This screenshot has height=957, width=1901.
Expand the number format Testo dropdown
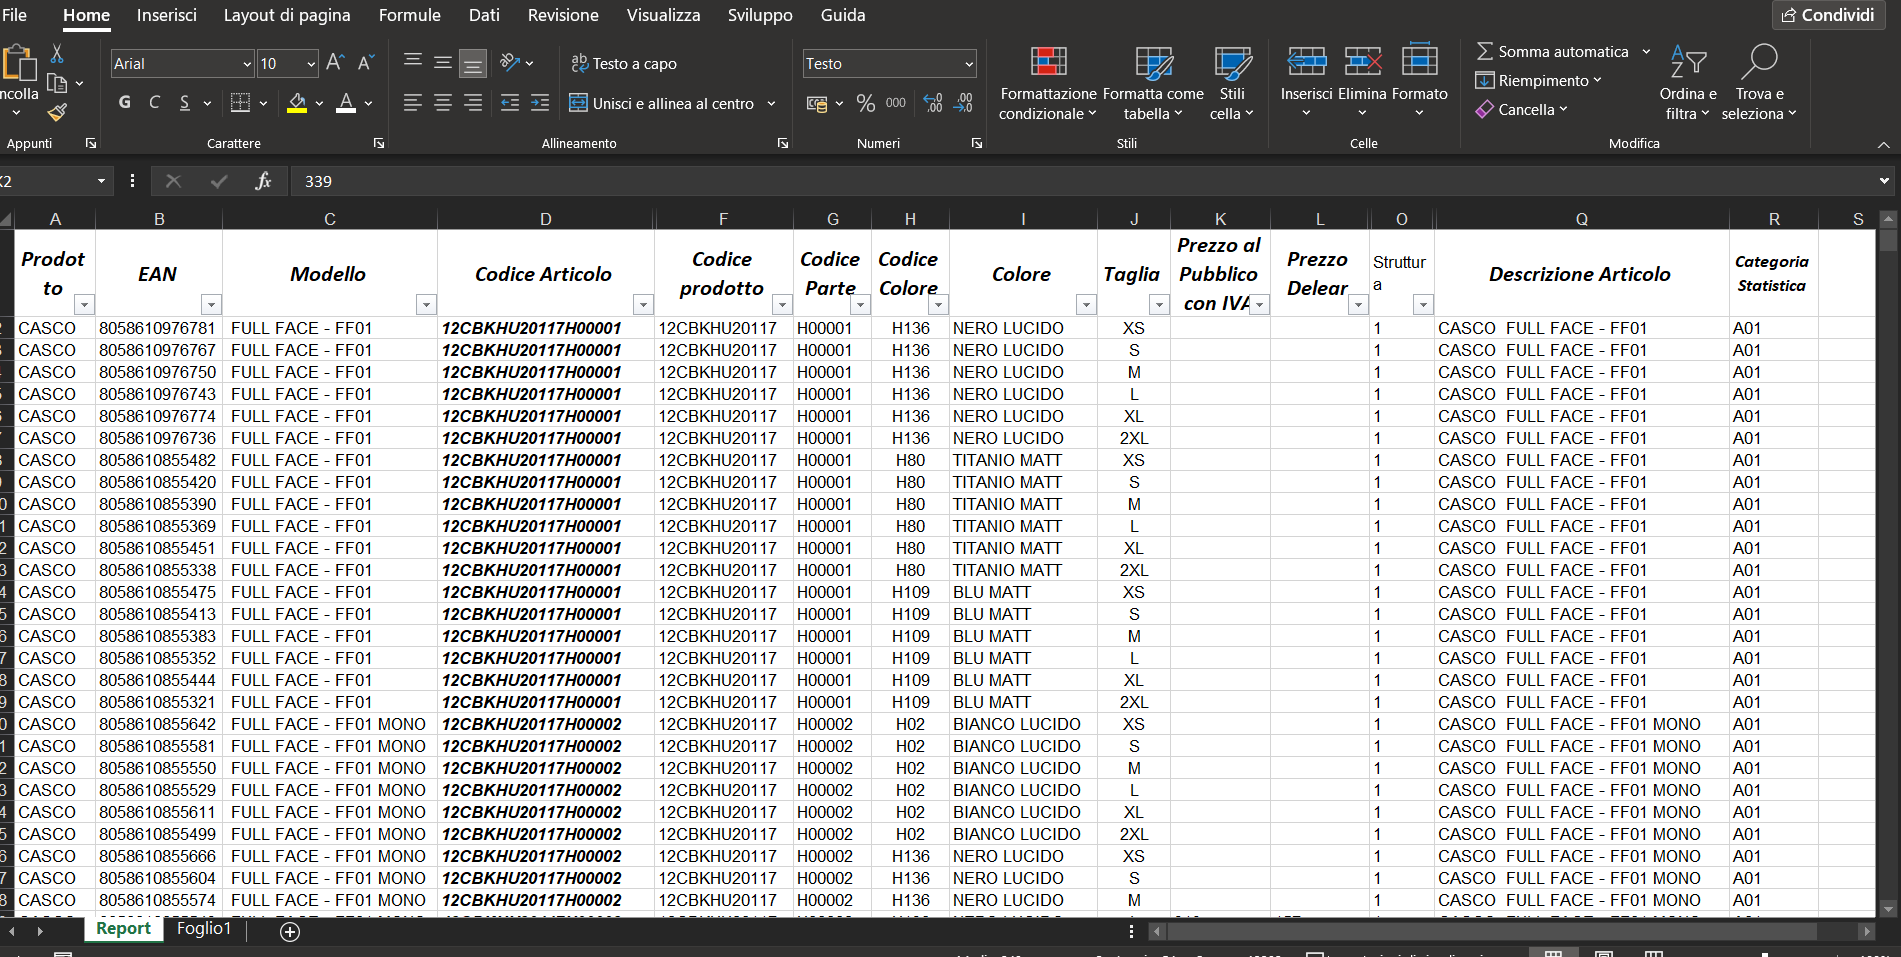pyautogui.click(x=968, y=64)
